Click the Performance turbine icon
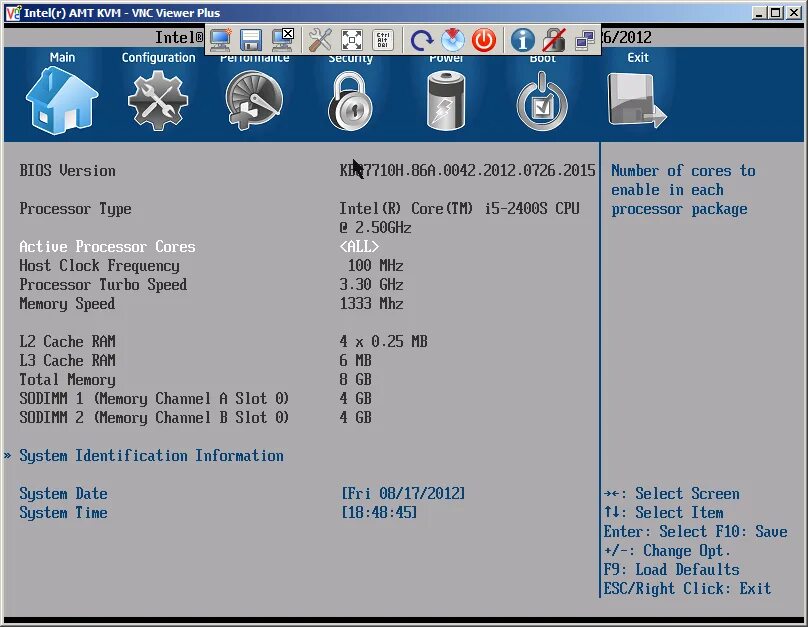The image size is (808, 627). (254, 100)
